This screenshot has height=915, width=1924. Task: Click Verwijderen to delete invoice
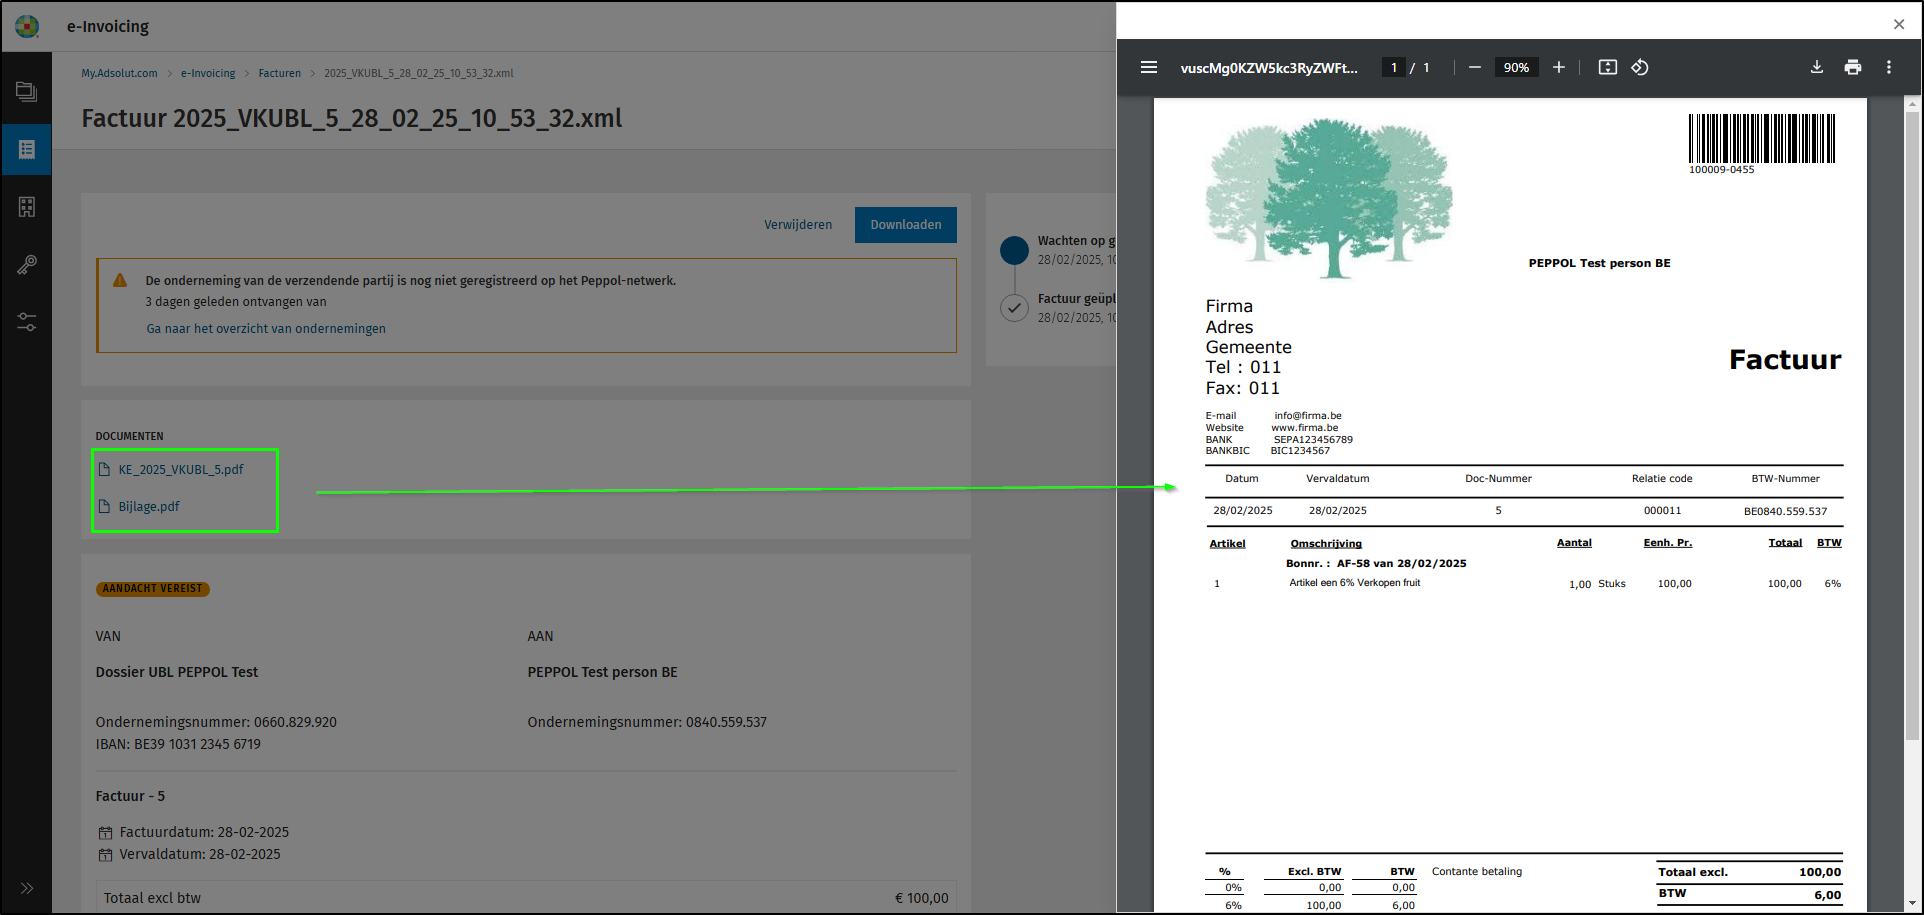pyautogui.click(x=798, y=225)
